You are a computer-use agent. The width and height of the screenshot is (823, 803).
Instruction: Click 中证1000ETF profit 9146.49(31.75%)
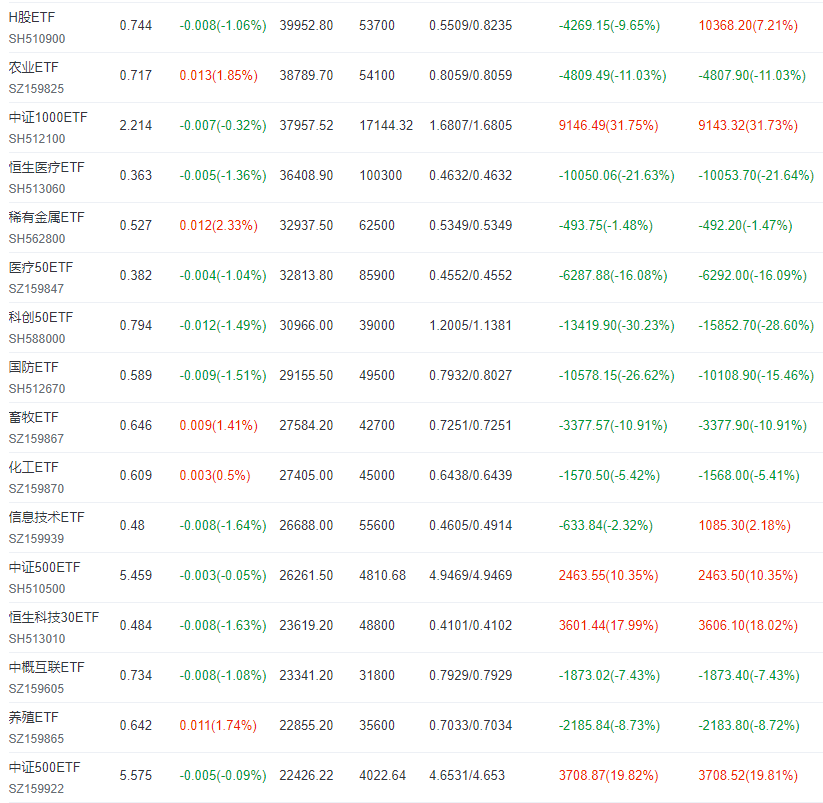pyautogui.click(x=608, y=125)
